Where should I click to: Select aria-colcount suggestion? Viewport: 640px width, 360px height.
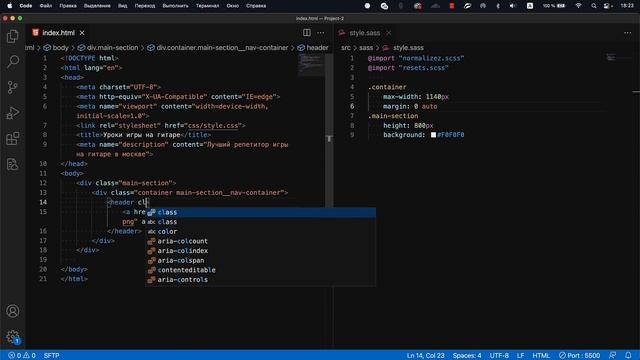click(260, 241)
